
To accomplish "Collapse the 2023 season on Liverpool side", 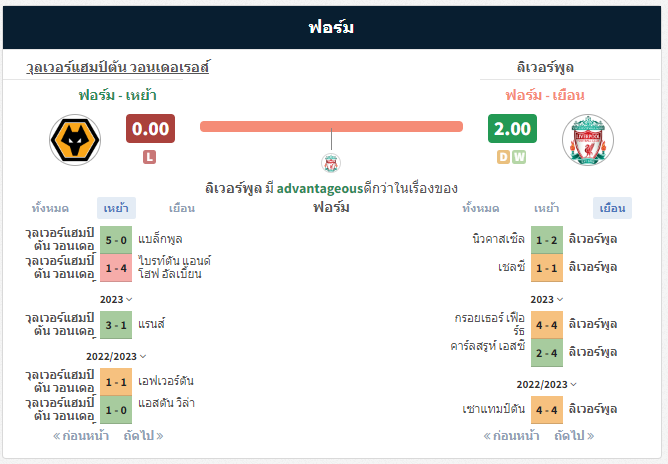I will click(x=547, y=300).
